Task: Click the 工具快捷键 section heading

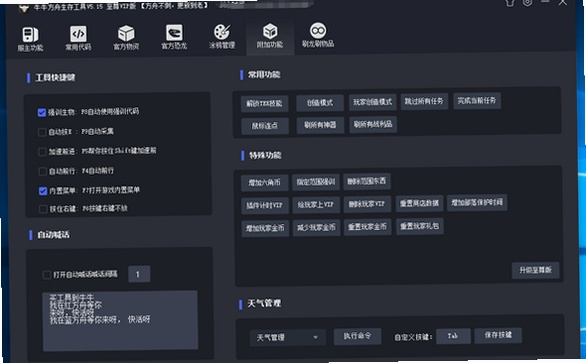Action: [55, 77]
